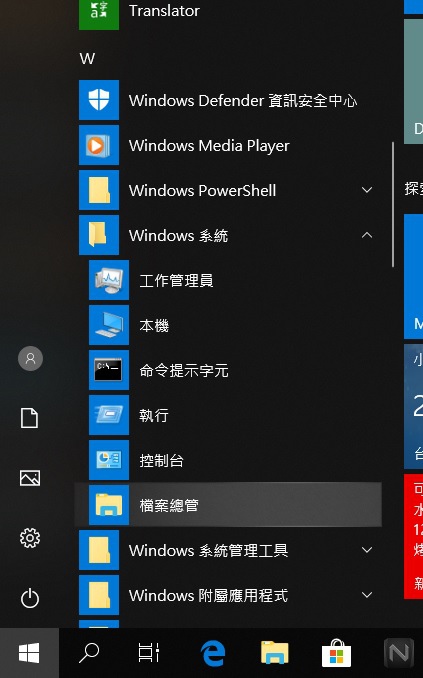Click the 控制台 control panel icon
This screenshot has height=678, width=423.
click(109, 460)
